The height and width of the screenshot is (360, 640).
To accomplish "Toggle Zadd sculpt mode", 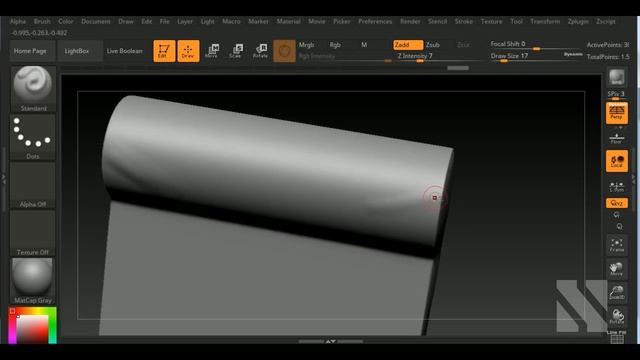I will pyautogui.click(x=408, y=45).
